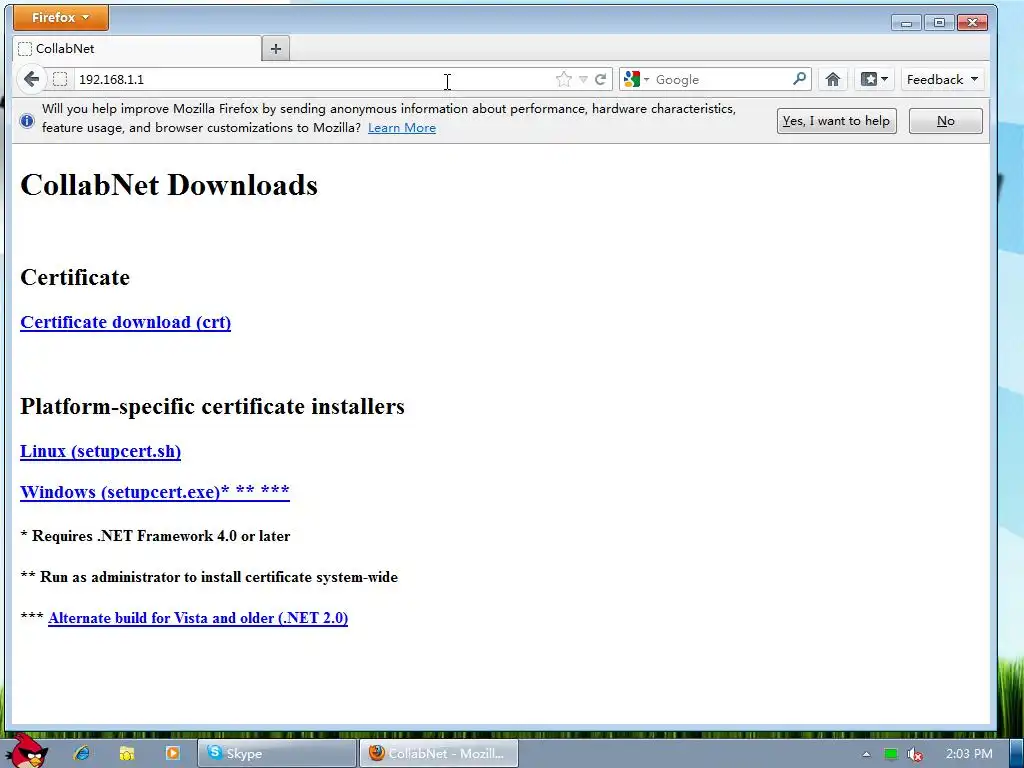
Task: Maximize the Firefox window
Action: point(939,23)
